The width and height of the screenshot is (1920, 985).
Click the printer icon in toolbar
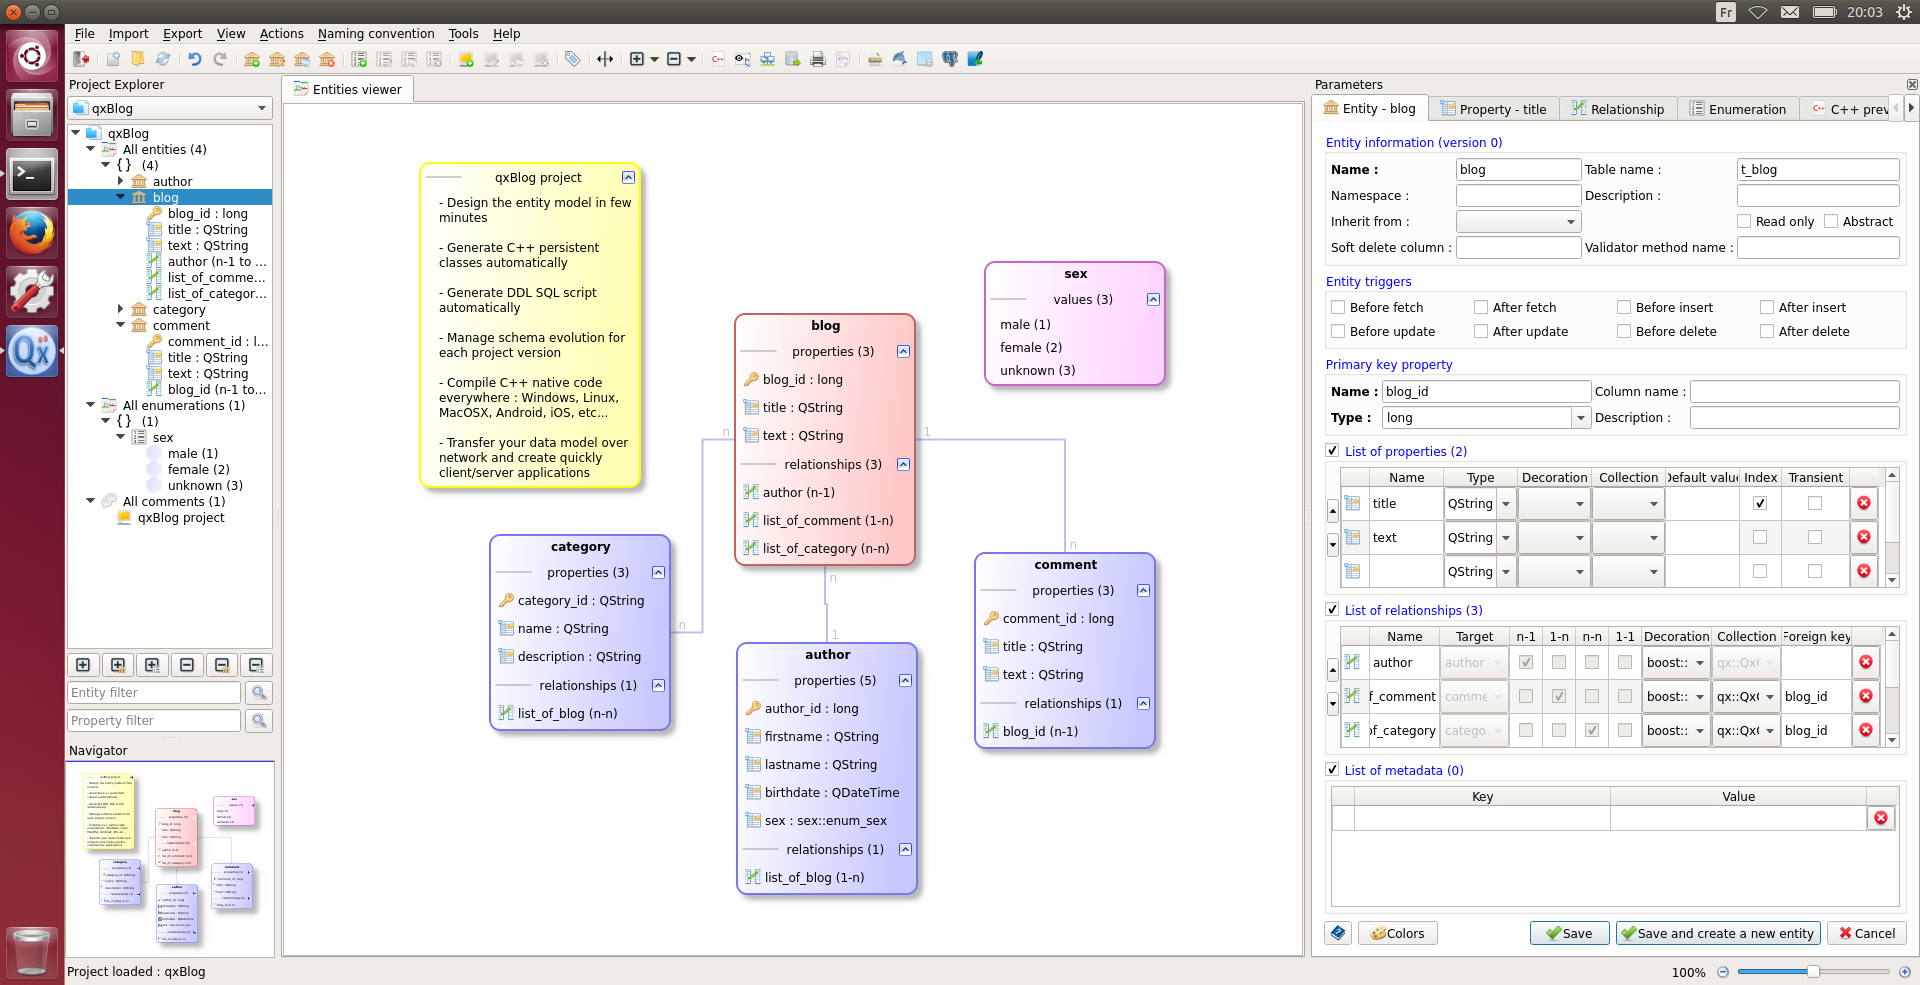pyautogui.click(x=817, y=59)
